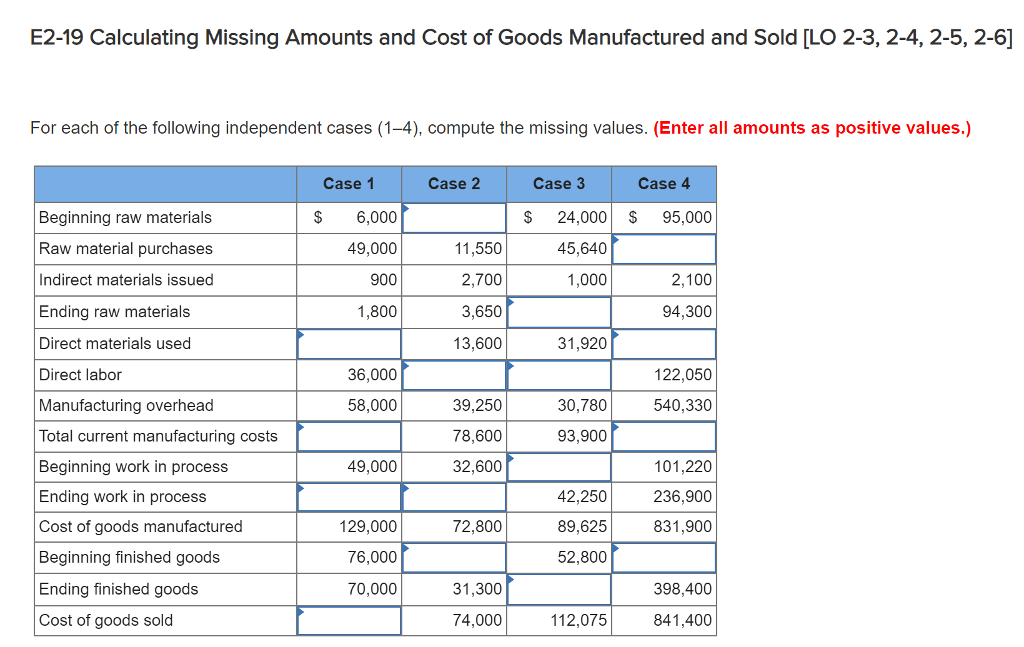This screenshot has width=1024, height=647.
Task: Select the Ending work in process cell under Case 2
Action: tap(453, 496)
